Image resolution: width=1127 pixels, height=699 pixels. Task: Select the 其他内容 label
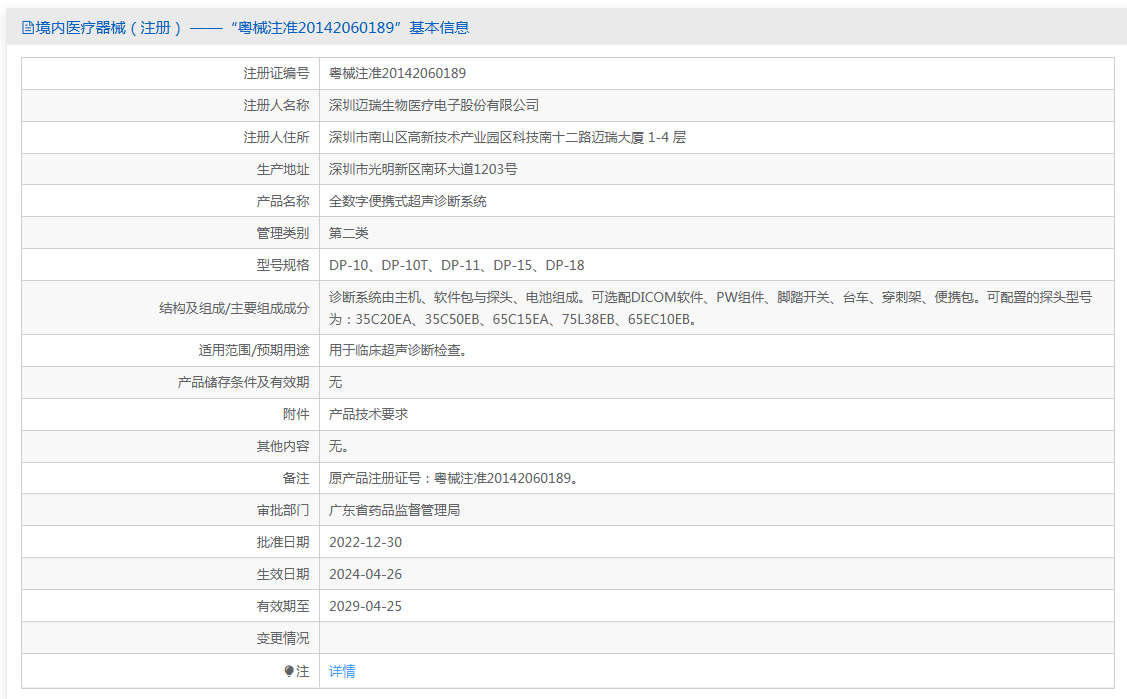tap(282, 447)
